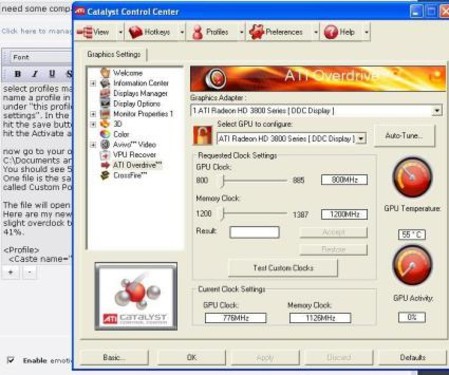This screenshot has height=375, width=449.
Task: Expand the dropdown arrow next to View
Action: click(121, 32)
